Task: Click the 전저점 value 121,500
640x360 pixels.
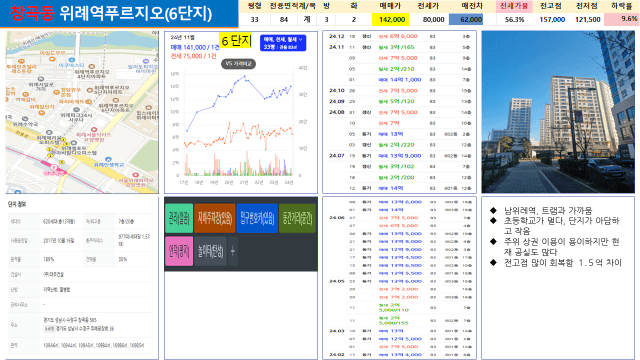Action: (x=587, y=19)
